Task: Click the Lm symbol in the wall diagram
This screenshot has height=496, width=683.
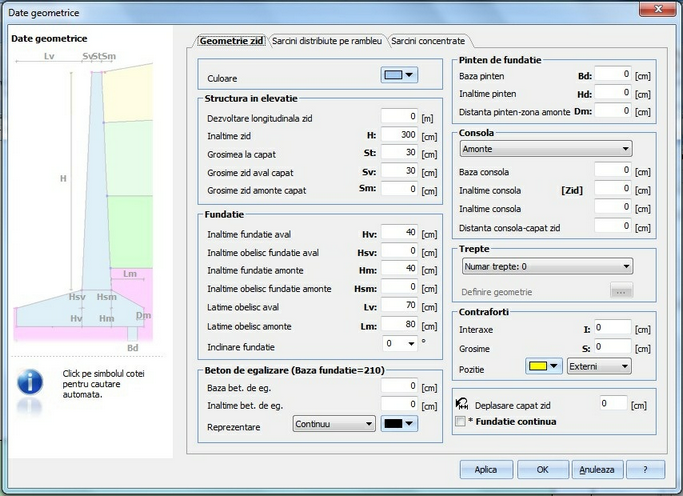Action: pos(130,274)
